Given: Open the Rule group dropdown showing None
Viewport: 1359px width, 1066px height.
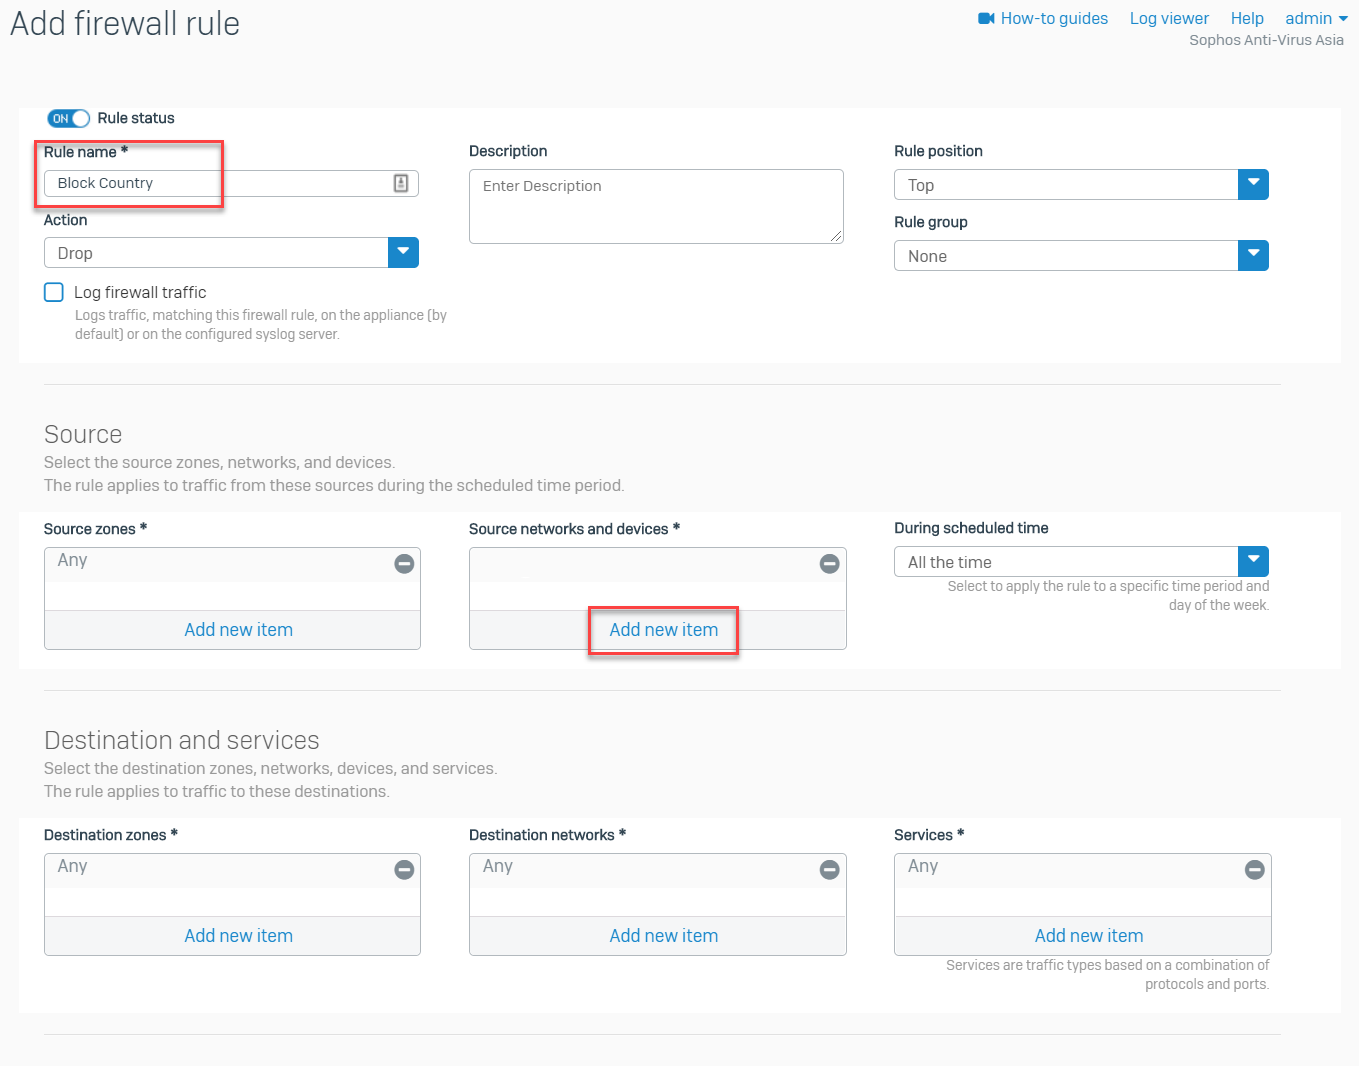Looking at the screenshot, I should pos(1253,255).
